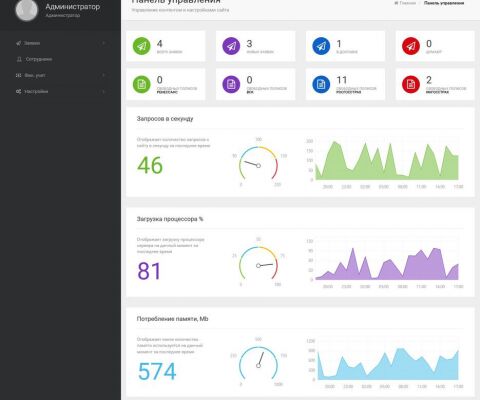Click the Запросов в секунду heading
The image size is (480, 400).
pyautogui.click(x=165, y=119)
